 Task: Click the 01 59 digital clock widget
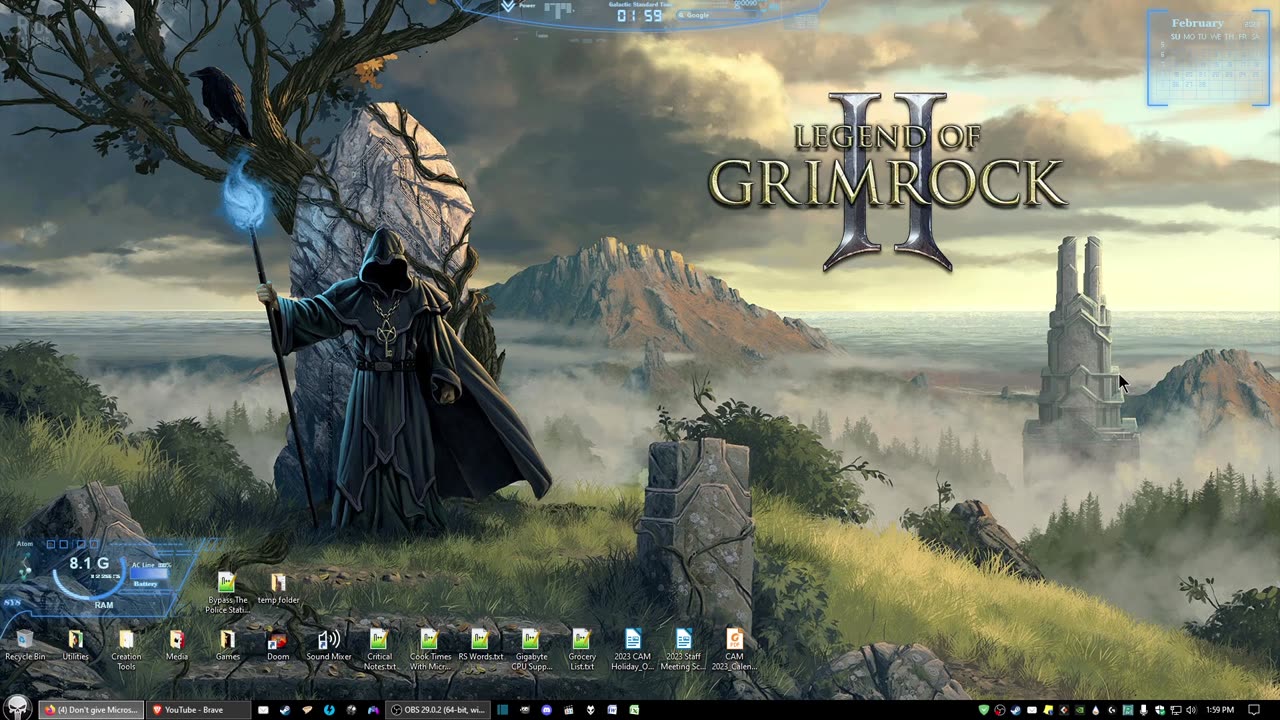coord(639,16)
